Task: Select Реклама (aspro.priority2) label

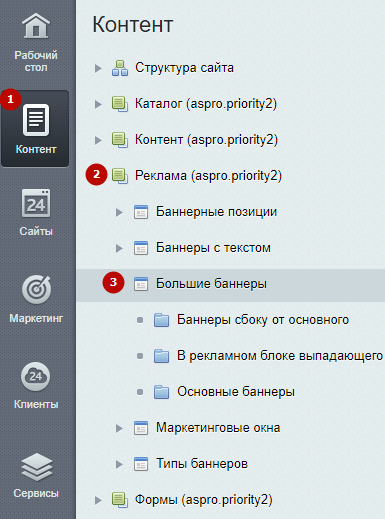Action: pos(208,176)
